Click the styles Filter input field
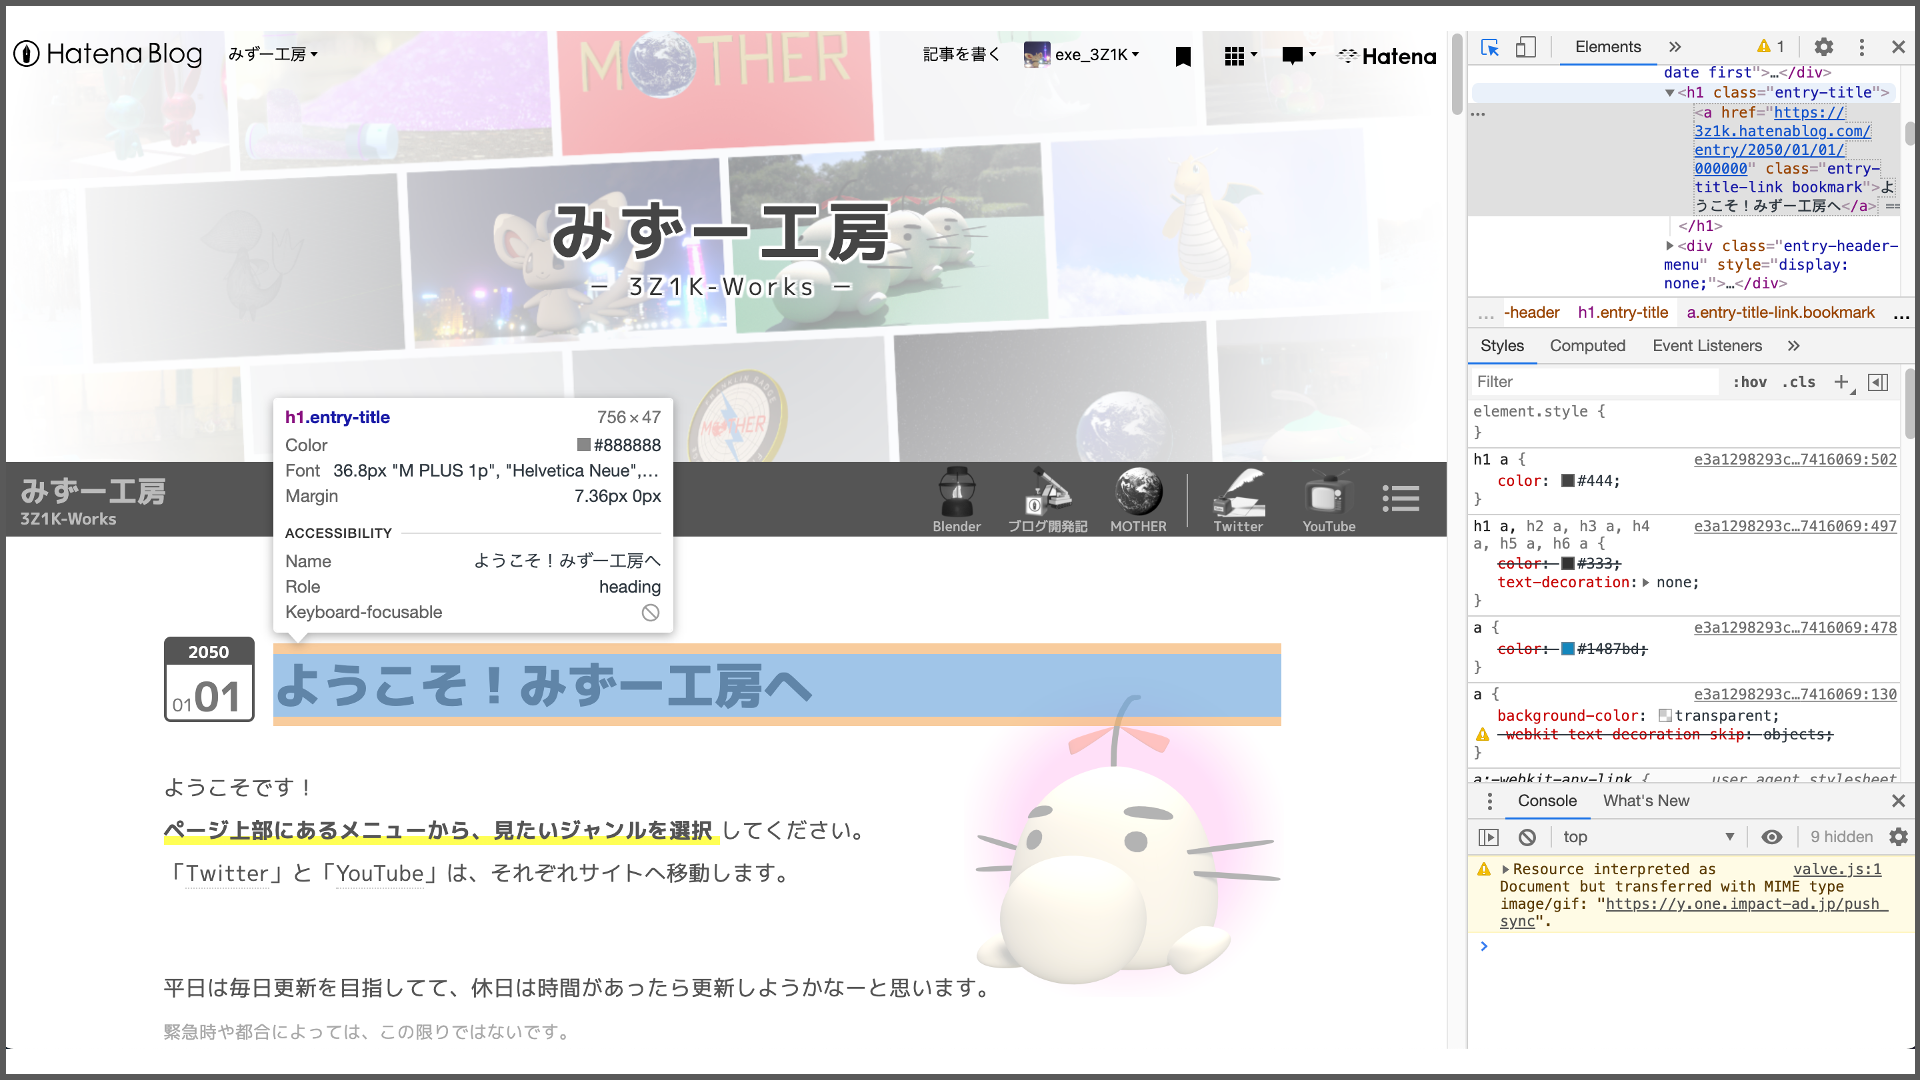The height and width of the screenshot is (1080, 1920). point(1594,382)
